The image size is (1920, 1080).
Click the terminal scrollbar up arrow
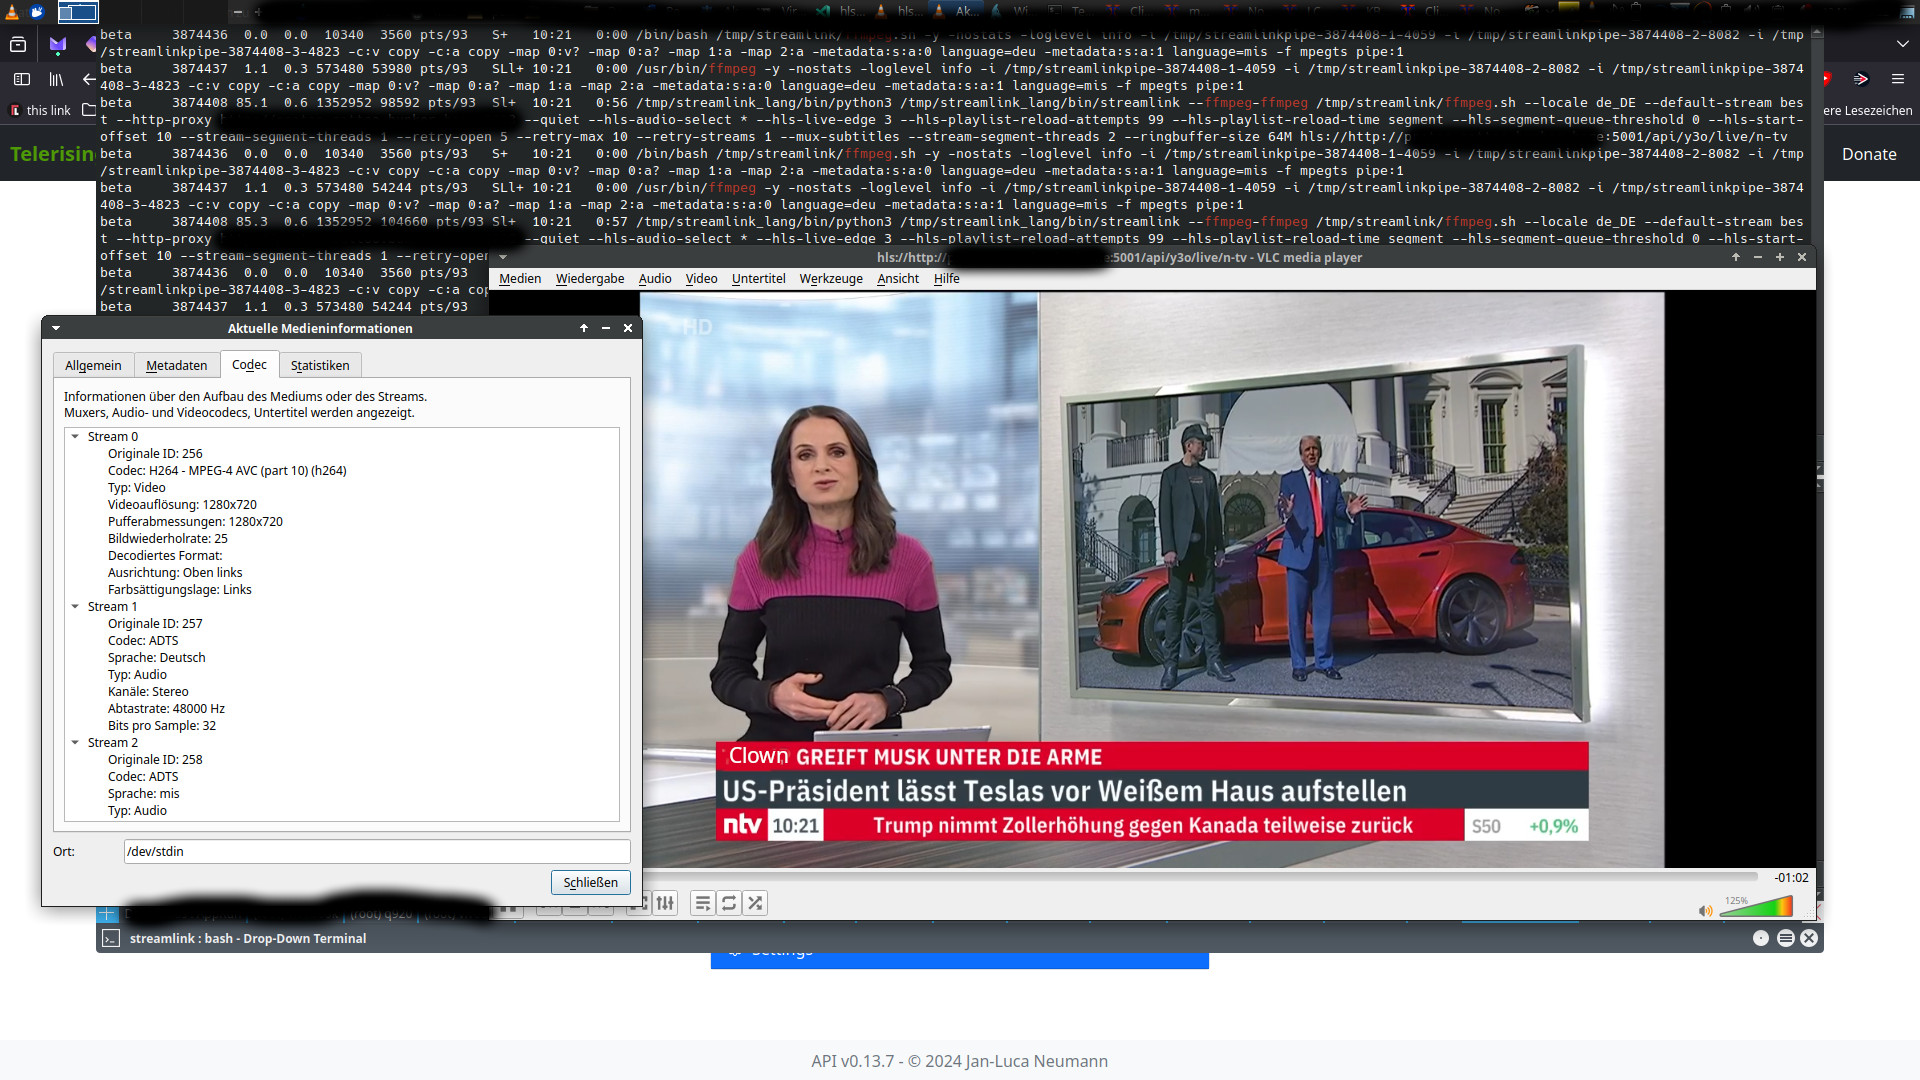(1817, 33)
